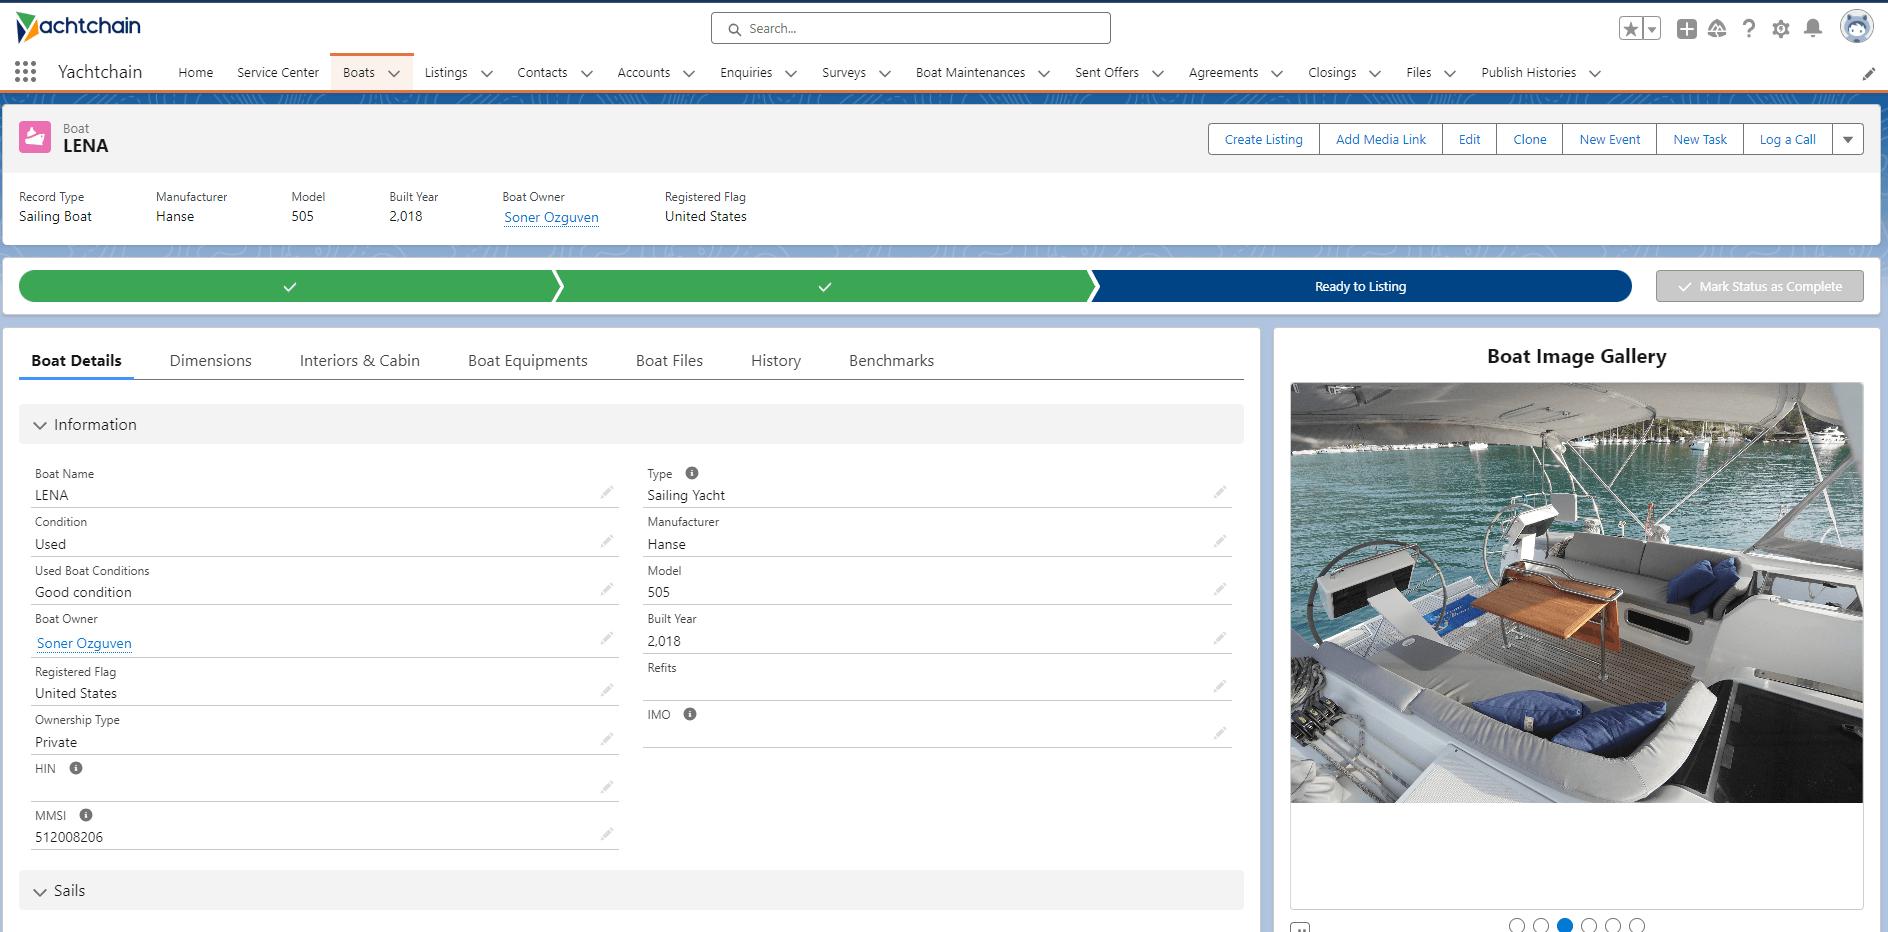Click the Favorites star icon
The image size is (1888, 932).
click(x=1630, y=29)
